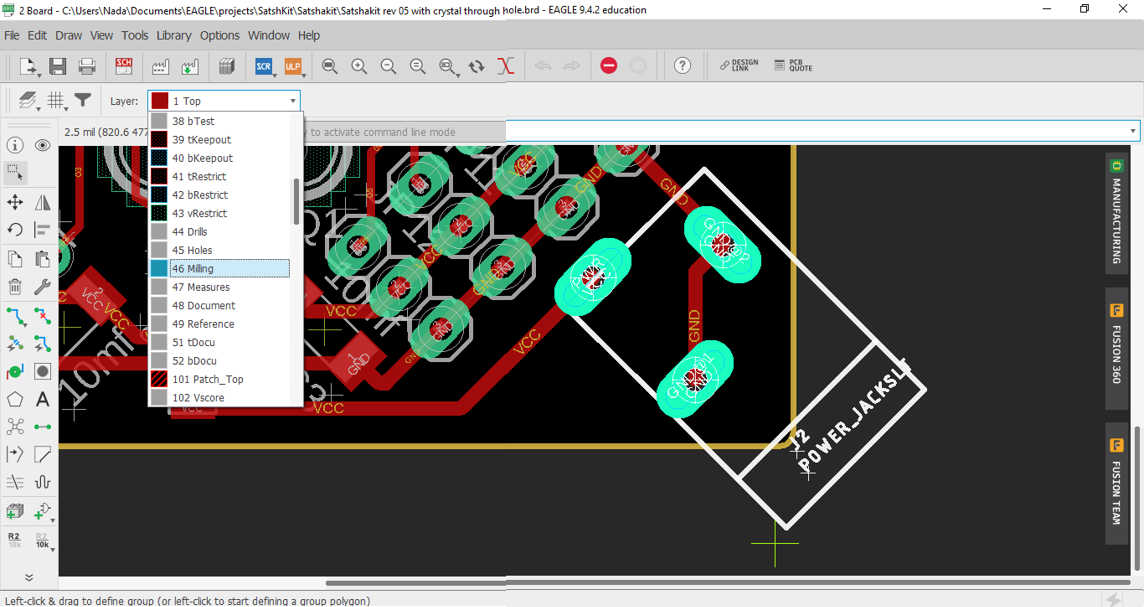
Task: Select the Mirror tool
Action: pyautogui.click(x=42, y=202)
